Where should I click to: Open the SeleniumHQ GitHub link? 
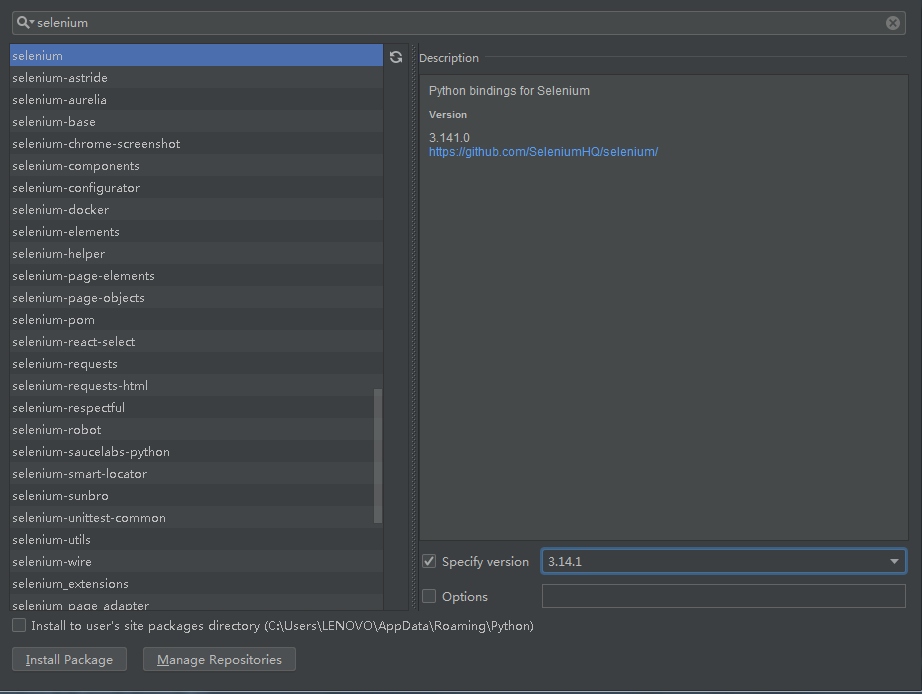click(543, 152)
